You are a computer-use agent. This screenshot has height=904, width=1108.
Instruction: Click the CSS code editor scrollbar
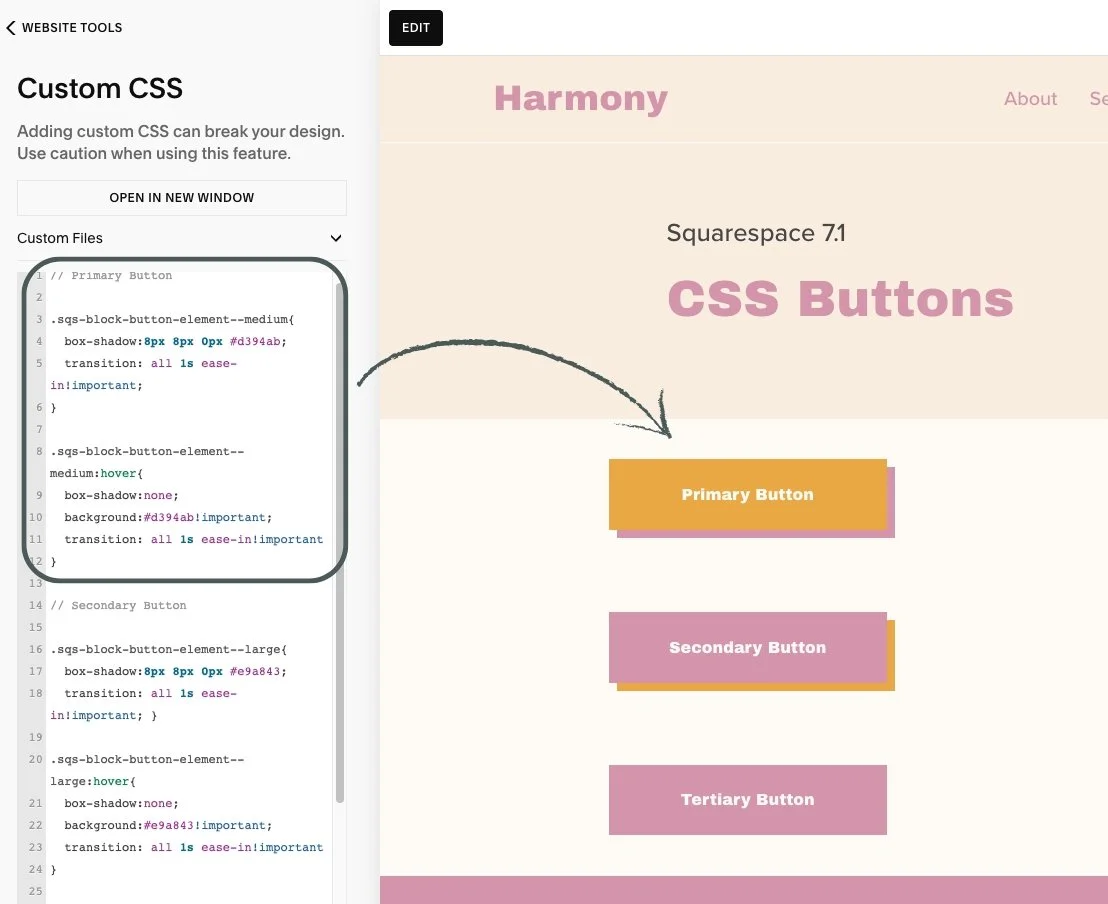[340, 544]
